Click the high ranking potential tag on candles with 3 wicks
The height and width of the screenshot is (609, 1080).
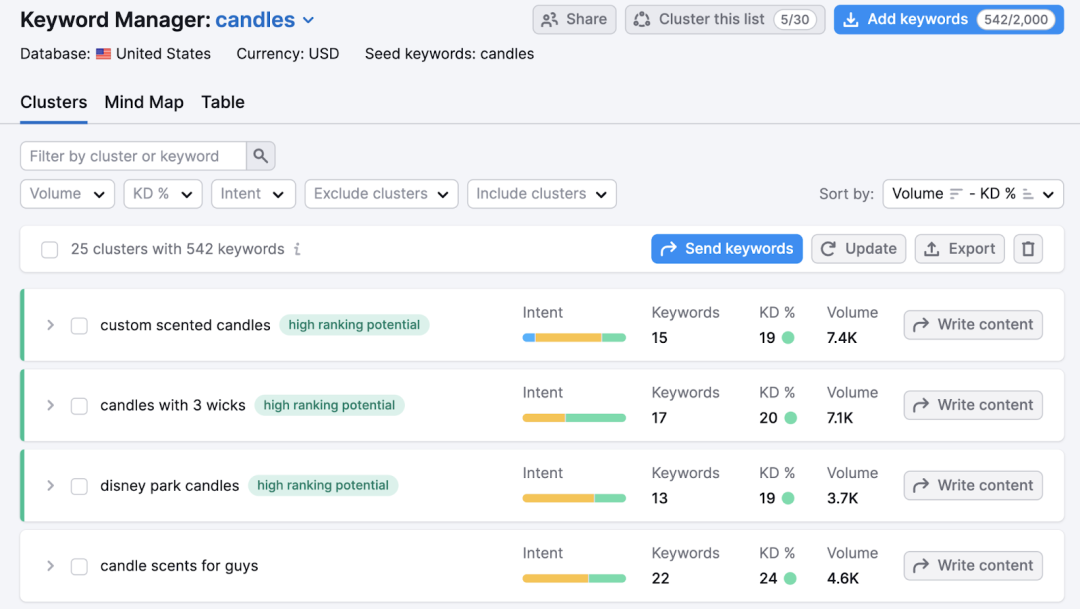click(x=329, y=405)
